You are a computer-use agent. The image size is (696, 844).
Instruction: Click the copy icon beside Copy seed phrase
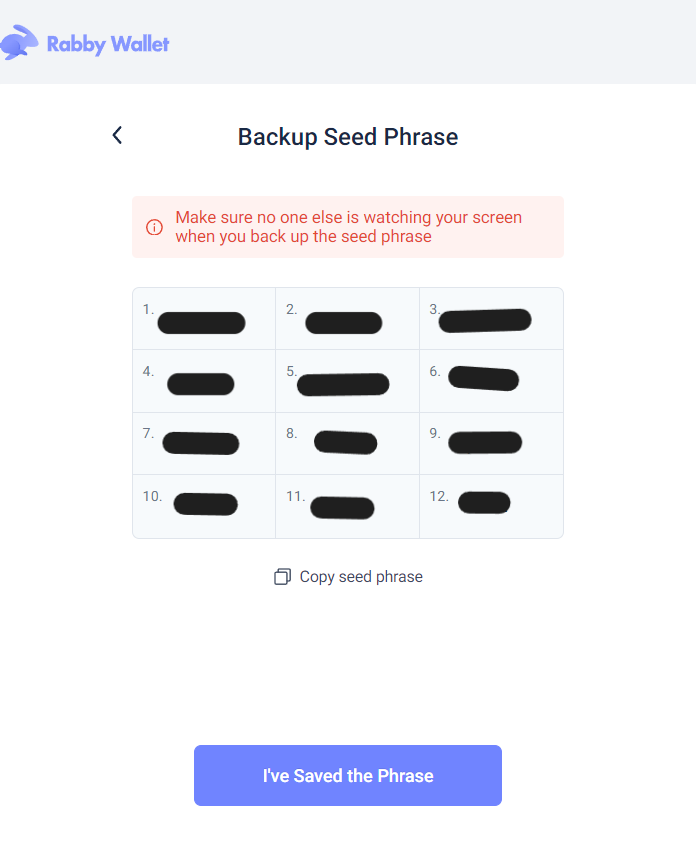282,577
